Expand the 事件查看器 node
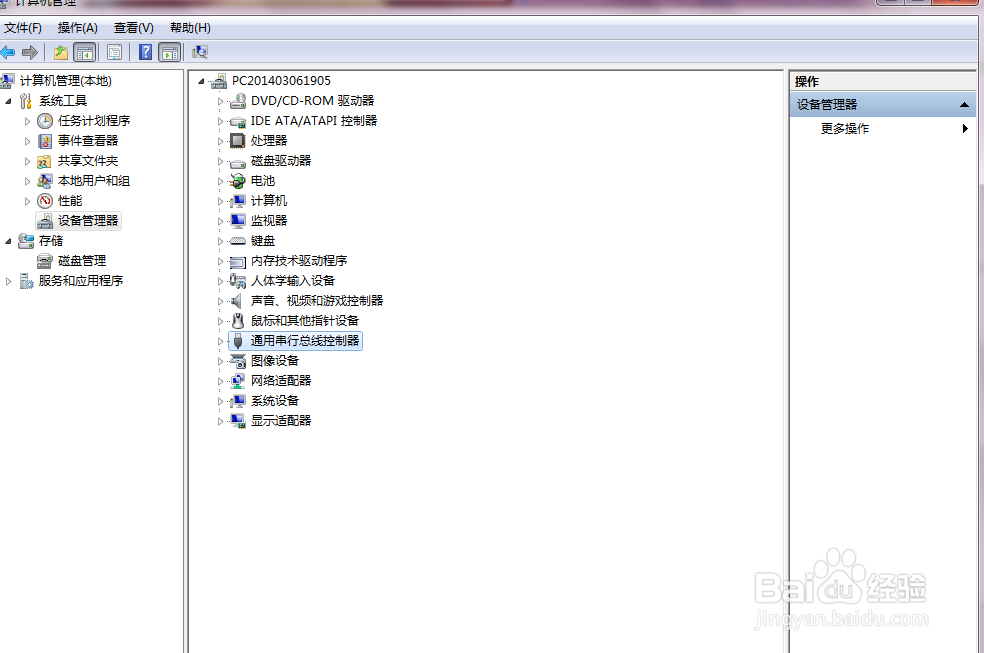This screenshot has width=984, height=653. tap(27, 141)
